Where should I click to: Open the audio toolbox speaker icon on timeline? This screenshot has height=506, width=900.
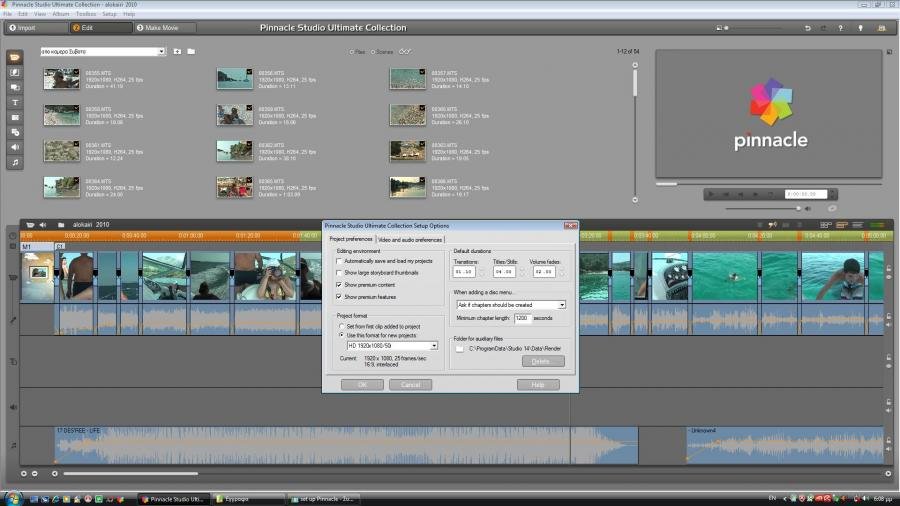43,225
